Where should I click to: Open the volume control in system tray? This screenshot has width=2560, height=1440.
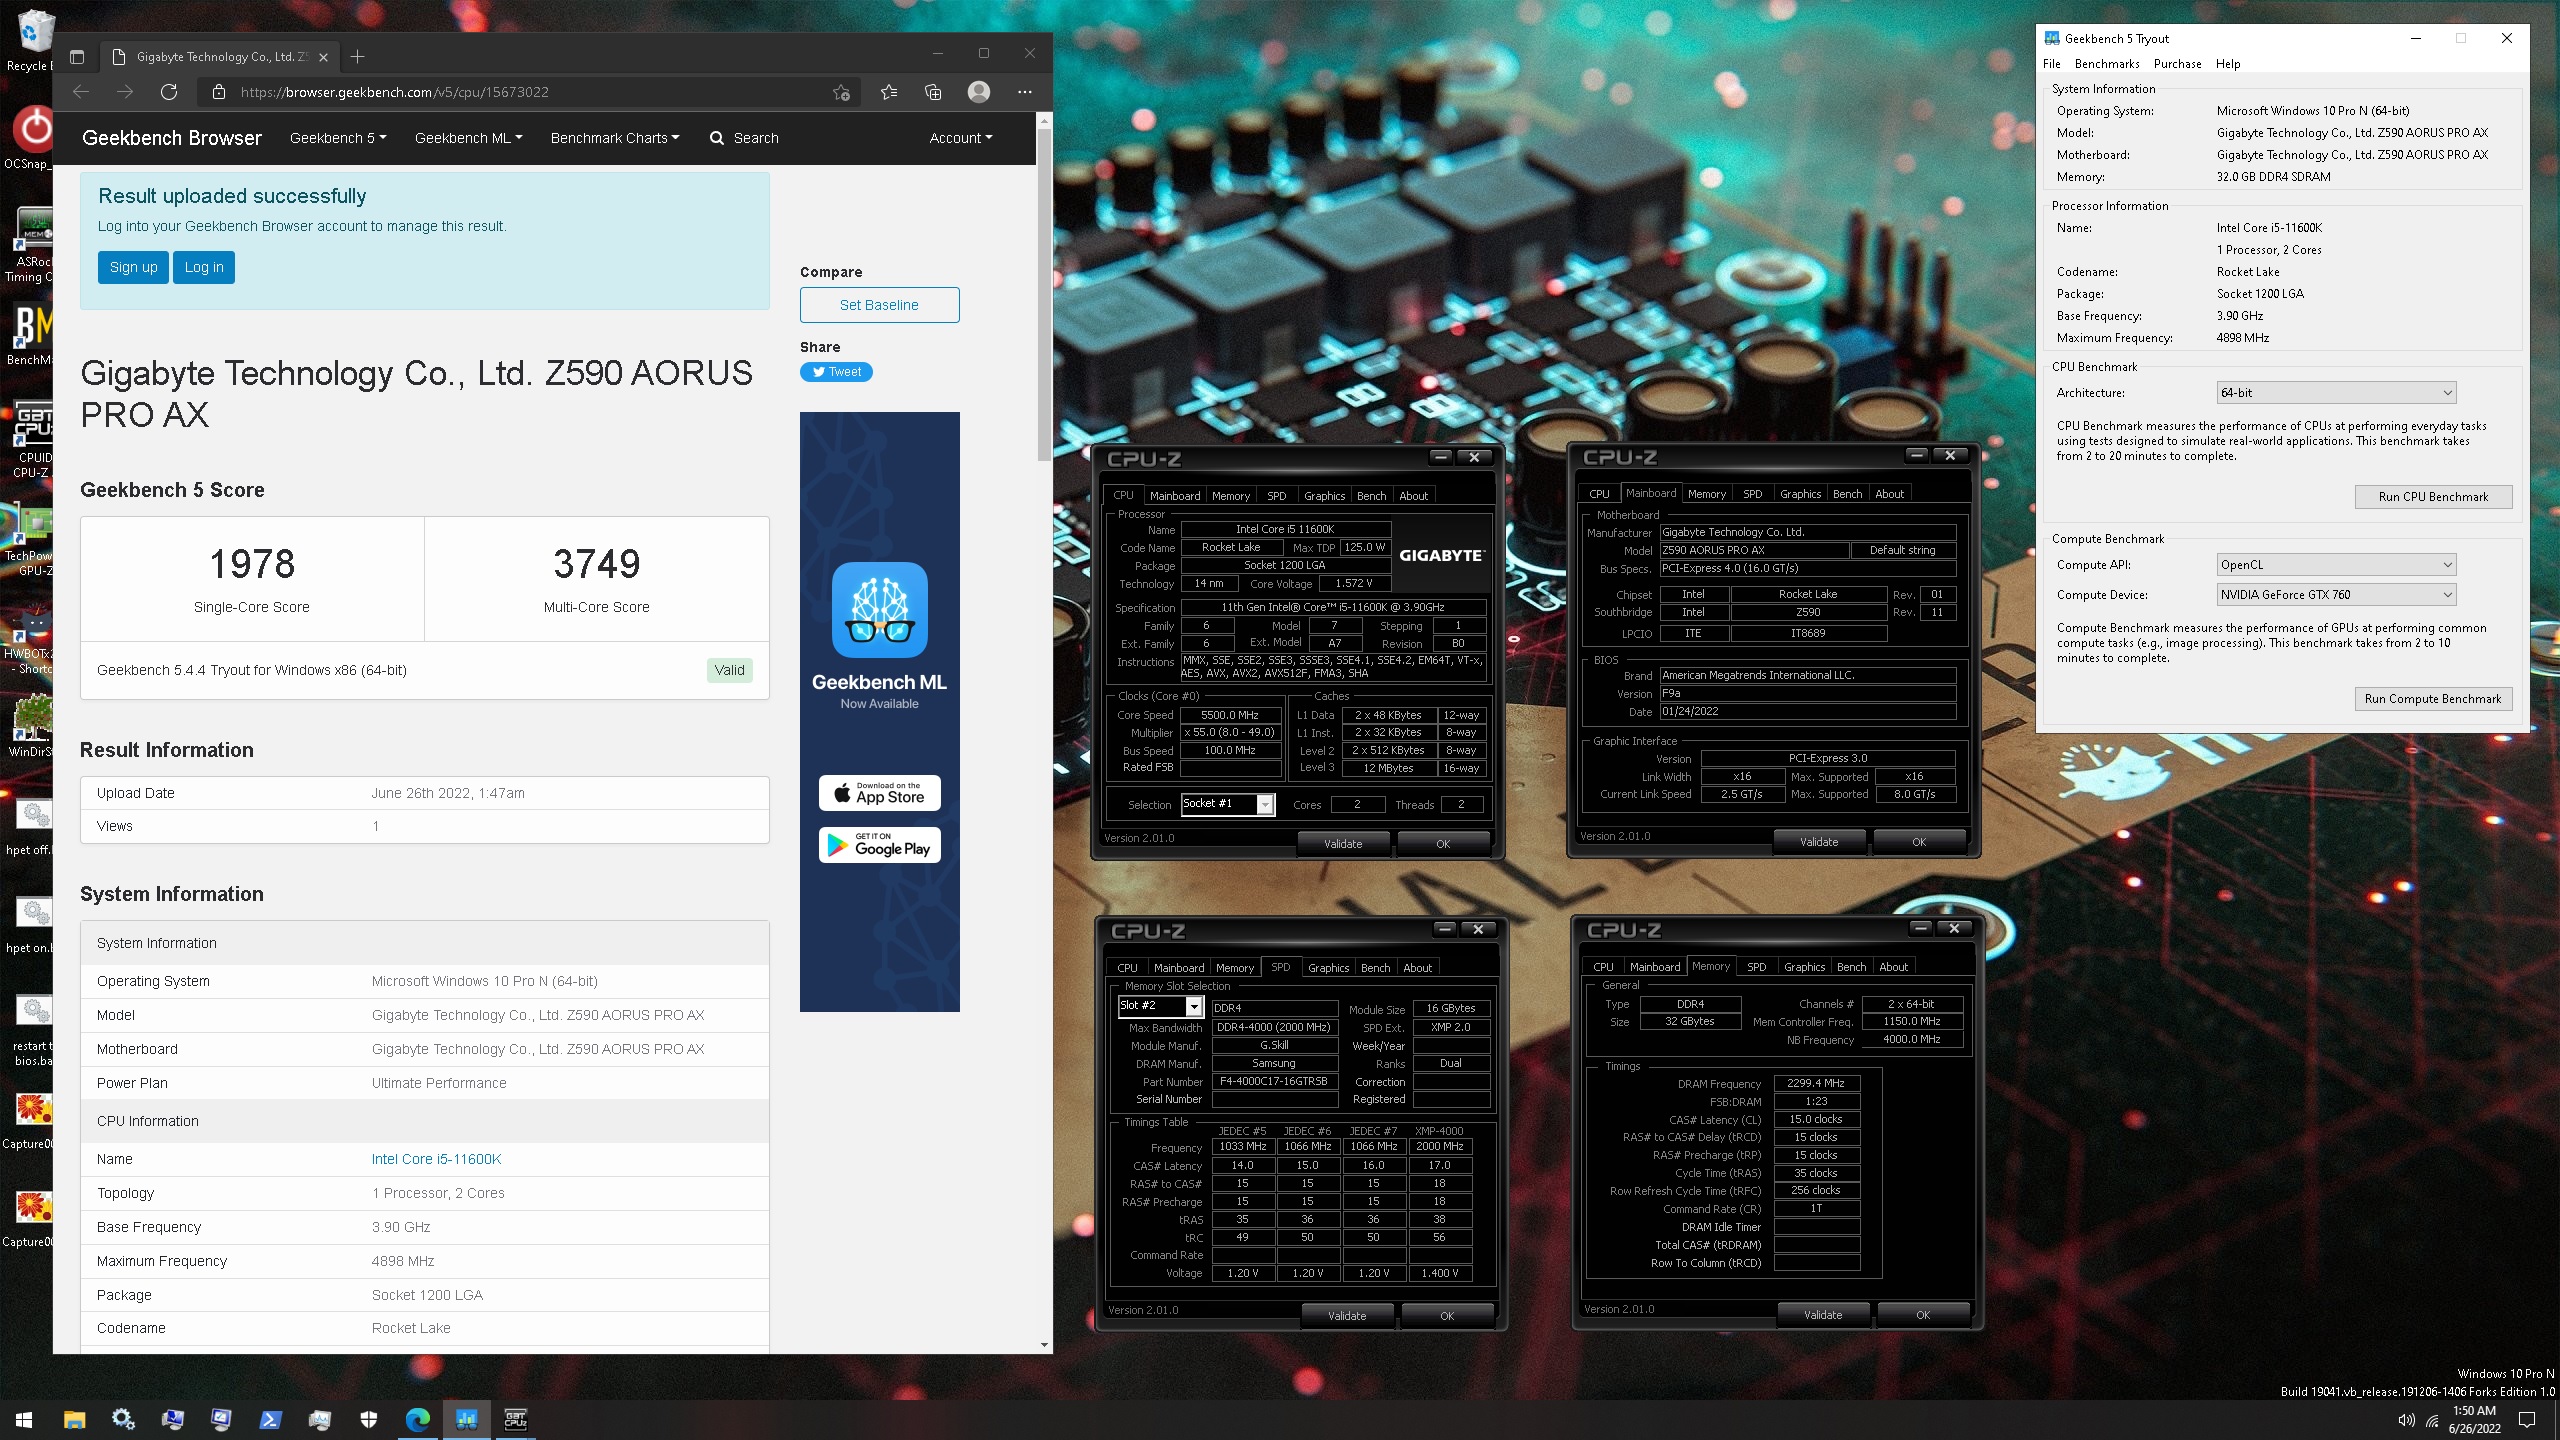coord(2406,1420)
